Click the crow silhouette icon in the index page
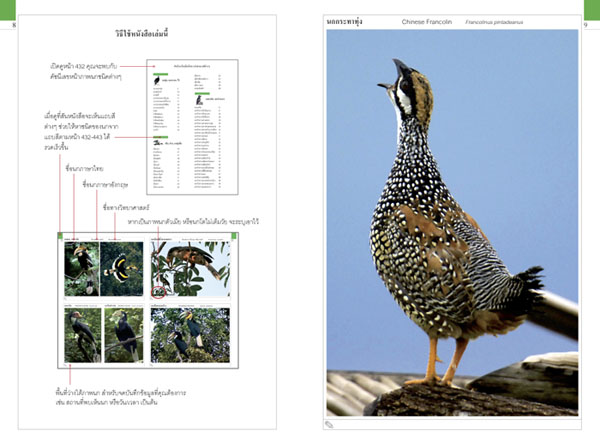This screenshot has height=443, width=600. tap(157, 80)
